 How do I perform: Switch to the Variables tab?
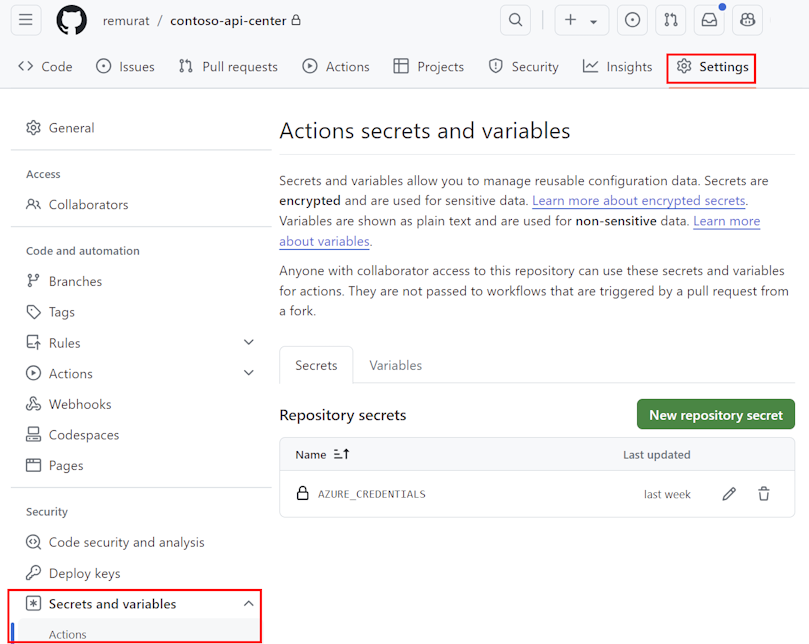point(395,365)
